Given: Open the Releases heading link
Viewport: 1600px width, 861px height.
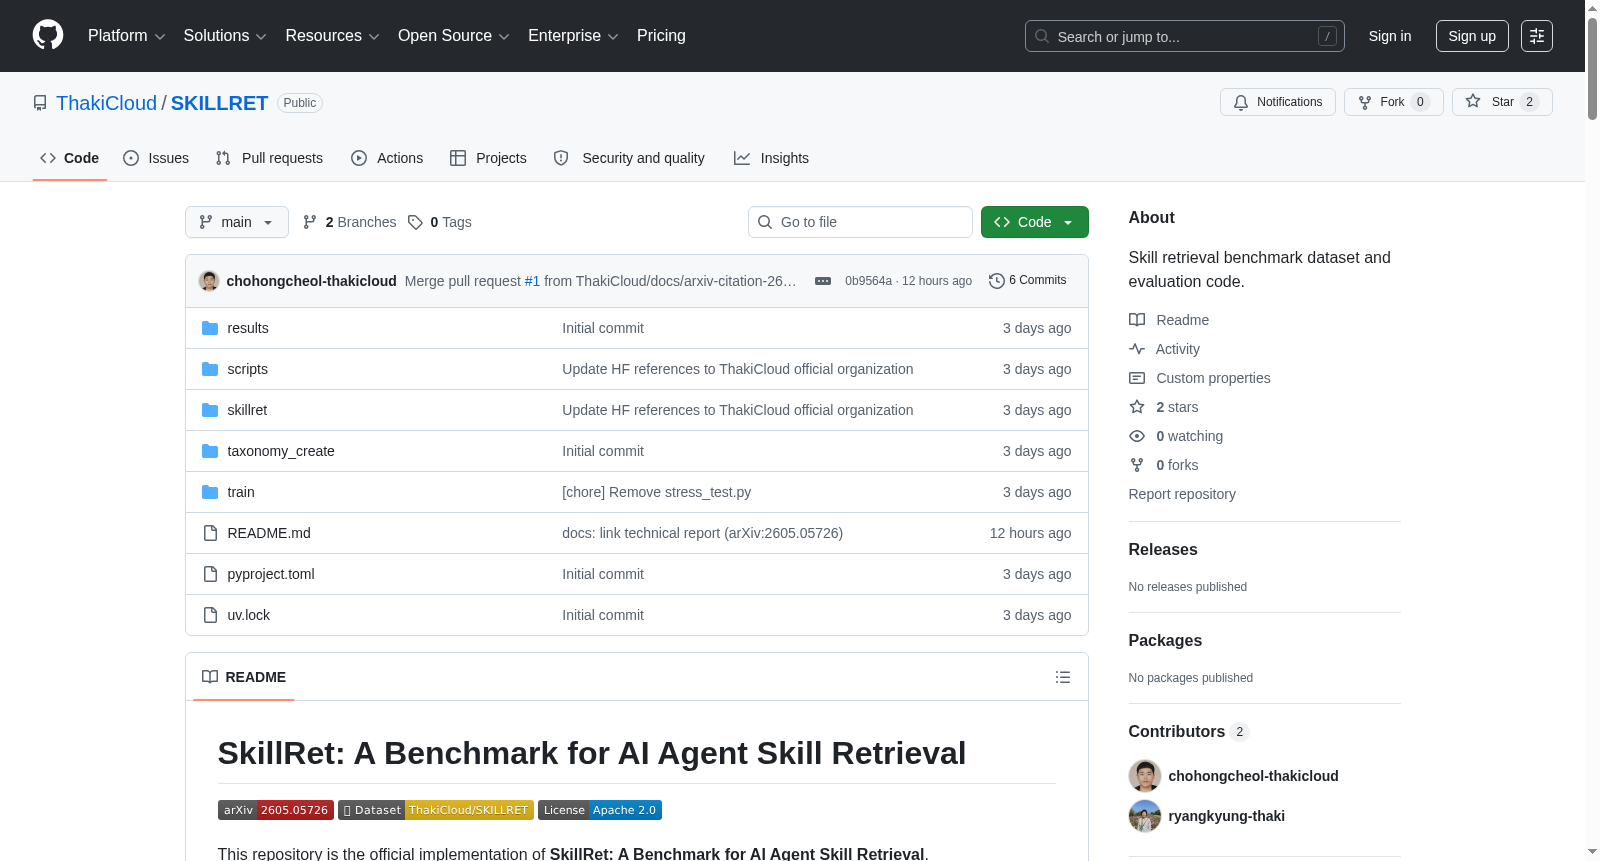Looking at the screenshot, I should pos(1163,550).
